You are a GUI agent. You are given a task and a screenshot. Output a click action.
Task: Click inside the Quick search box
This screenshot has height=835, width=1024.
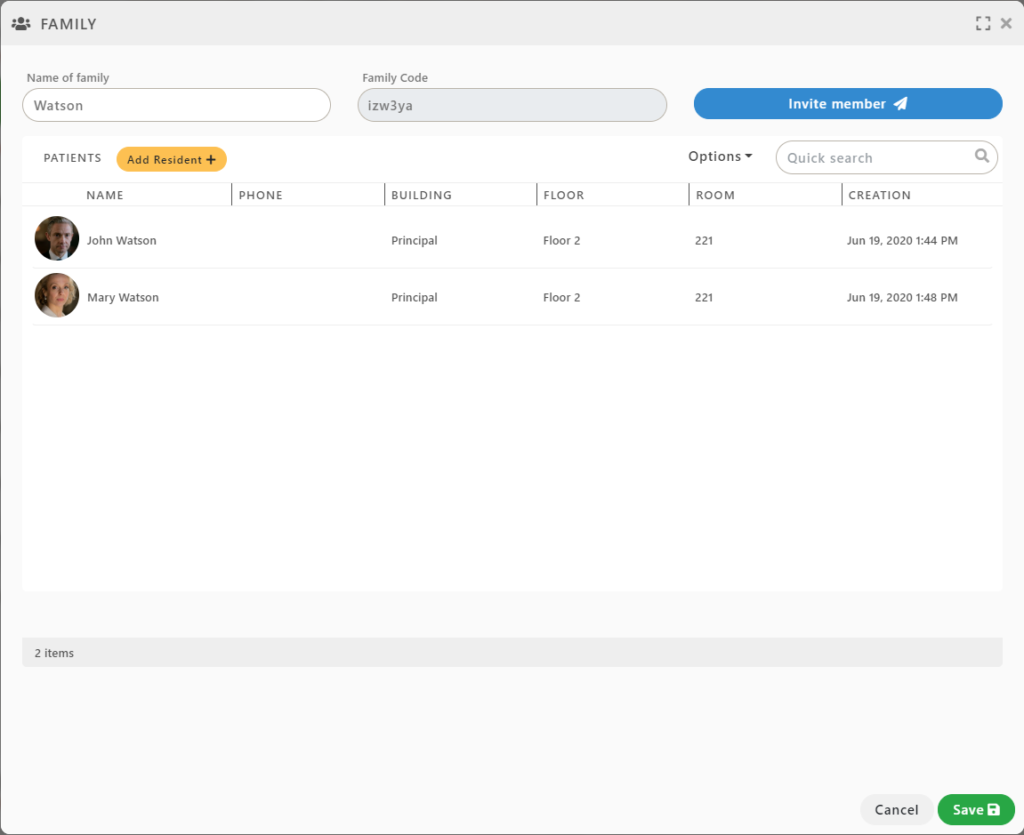pos(875,158)
